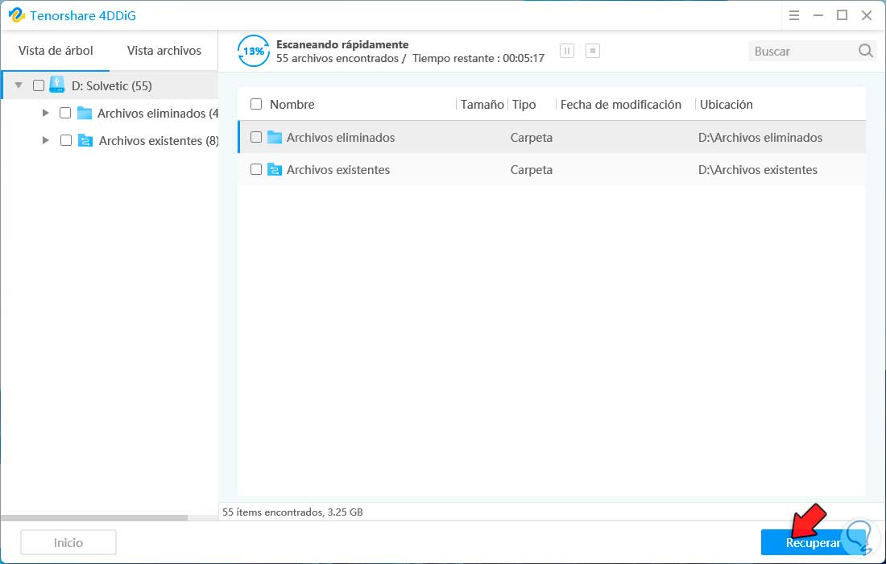This screenshot has height=564, width=887.
Task: Click '55 archivos encontrados' text
Action: (x=337, y=58)
